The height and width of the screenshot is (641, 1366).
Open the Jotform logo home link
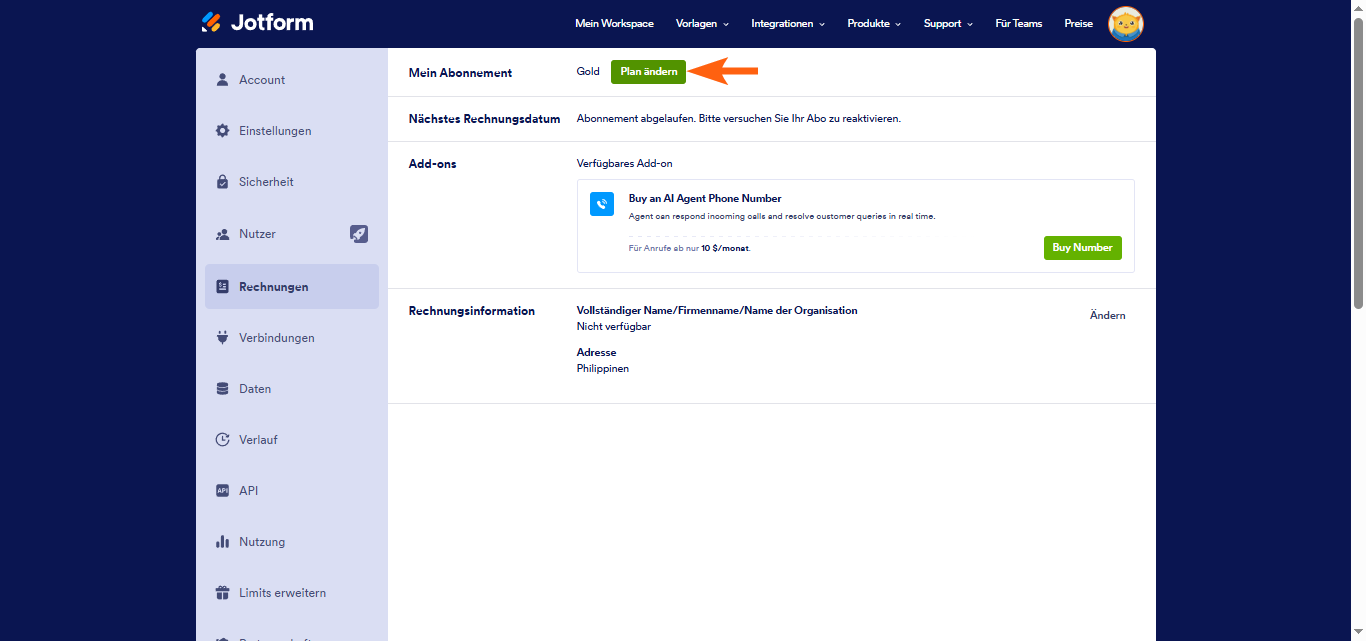[x=257, y=22]
